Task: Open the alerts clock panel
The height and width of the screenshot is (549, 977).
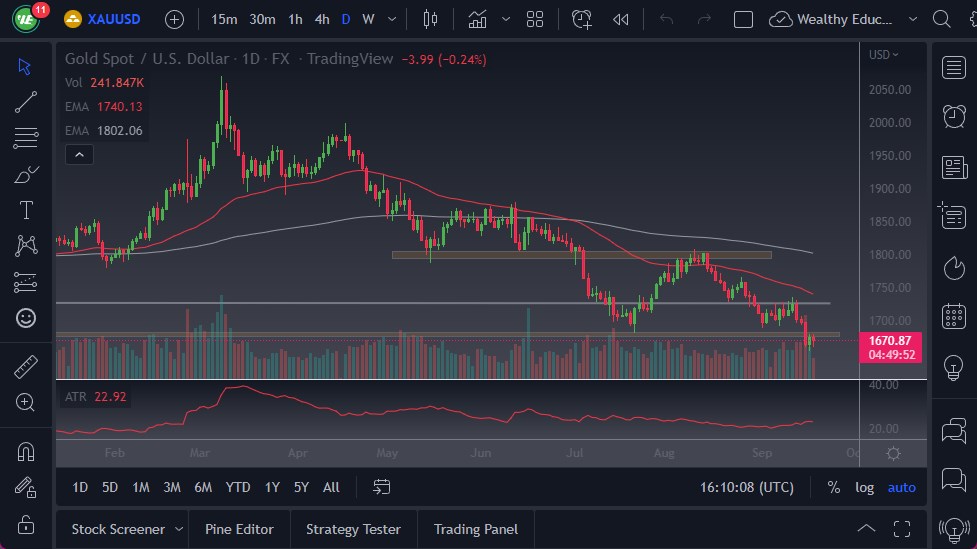Action: pos(954,116)
